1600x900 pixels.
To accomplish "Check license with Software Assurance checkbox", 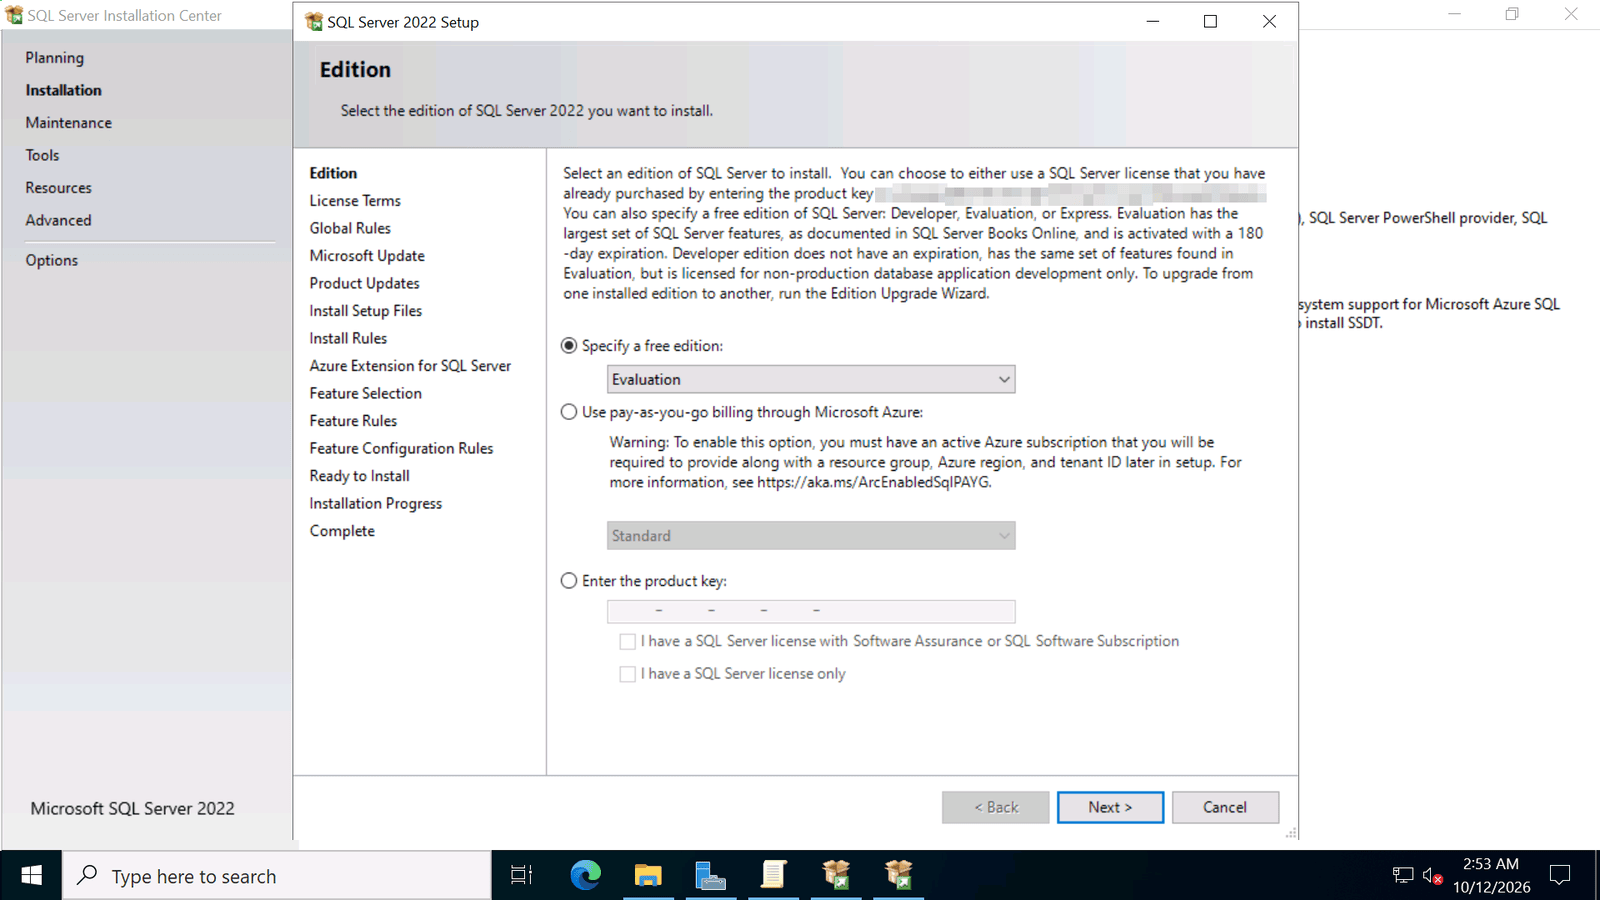I will click(627, 642).
